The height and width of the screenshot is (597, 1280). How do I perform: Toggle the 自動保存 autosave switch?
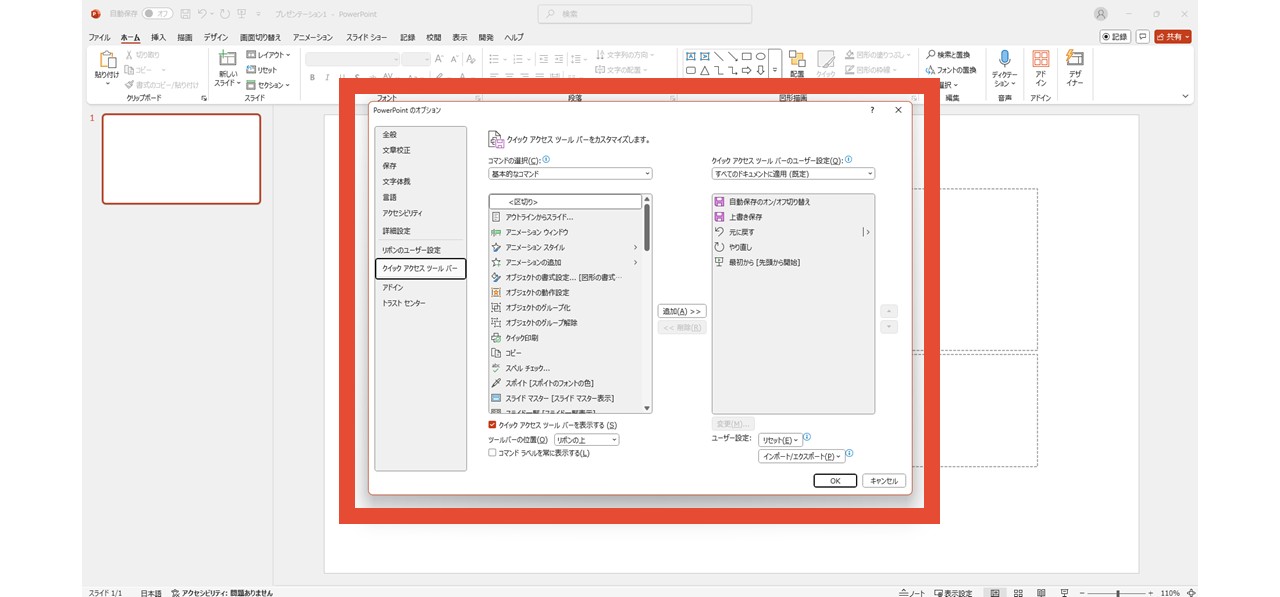click(x=157, y=14)
